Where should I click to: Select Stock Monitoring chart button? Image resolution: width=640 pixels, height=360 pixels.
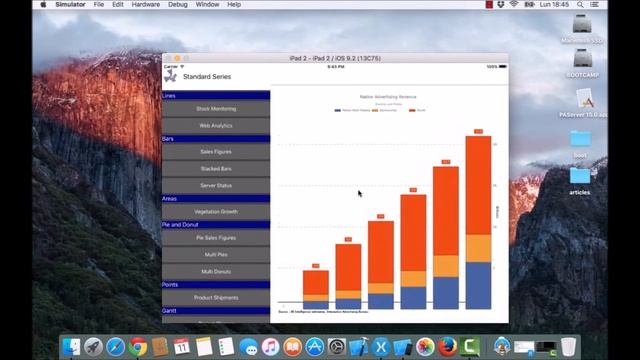pos(216,109)
